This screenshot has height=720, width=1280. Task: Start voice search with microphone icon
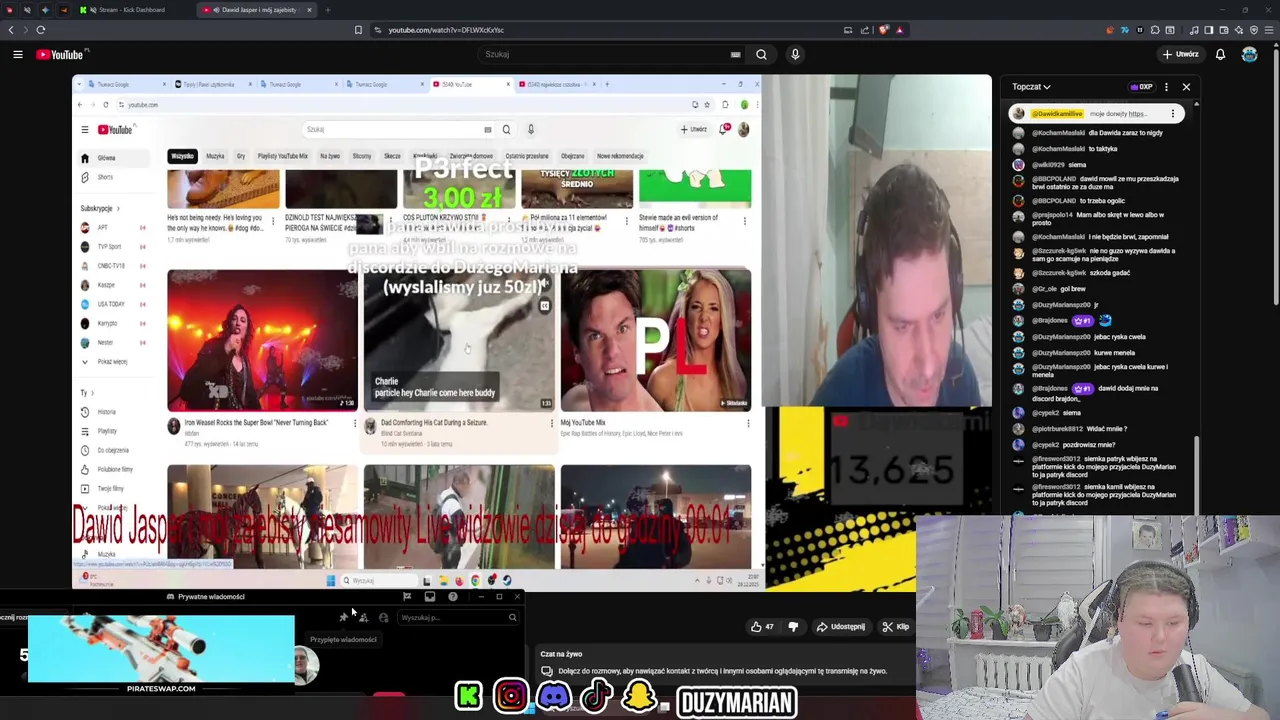795,54
